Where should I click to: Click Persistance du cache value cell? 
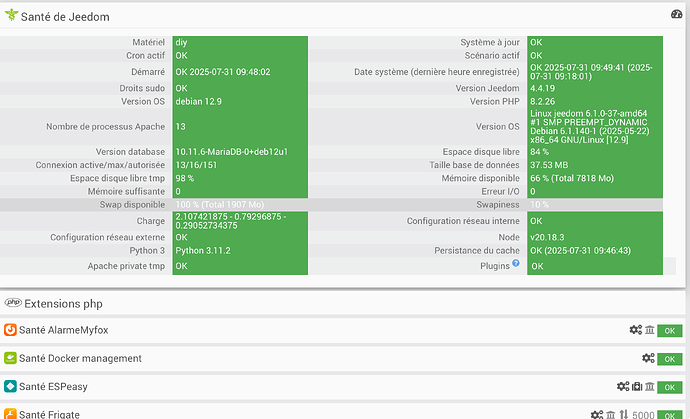[x=595, y=250]
